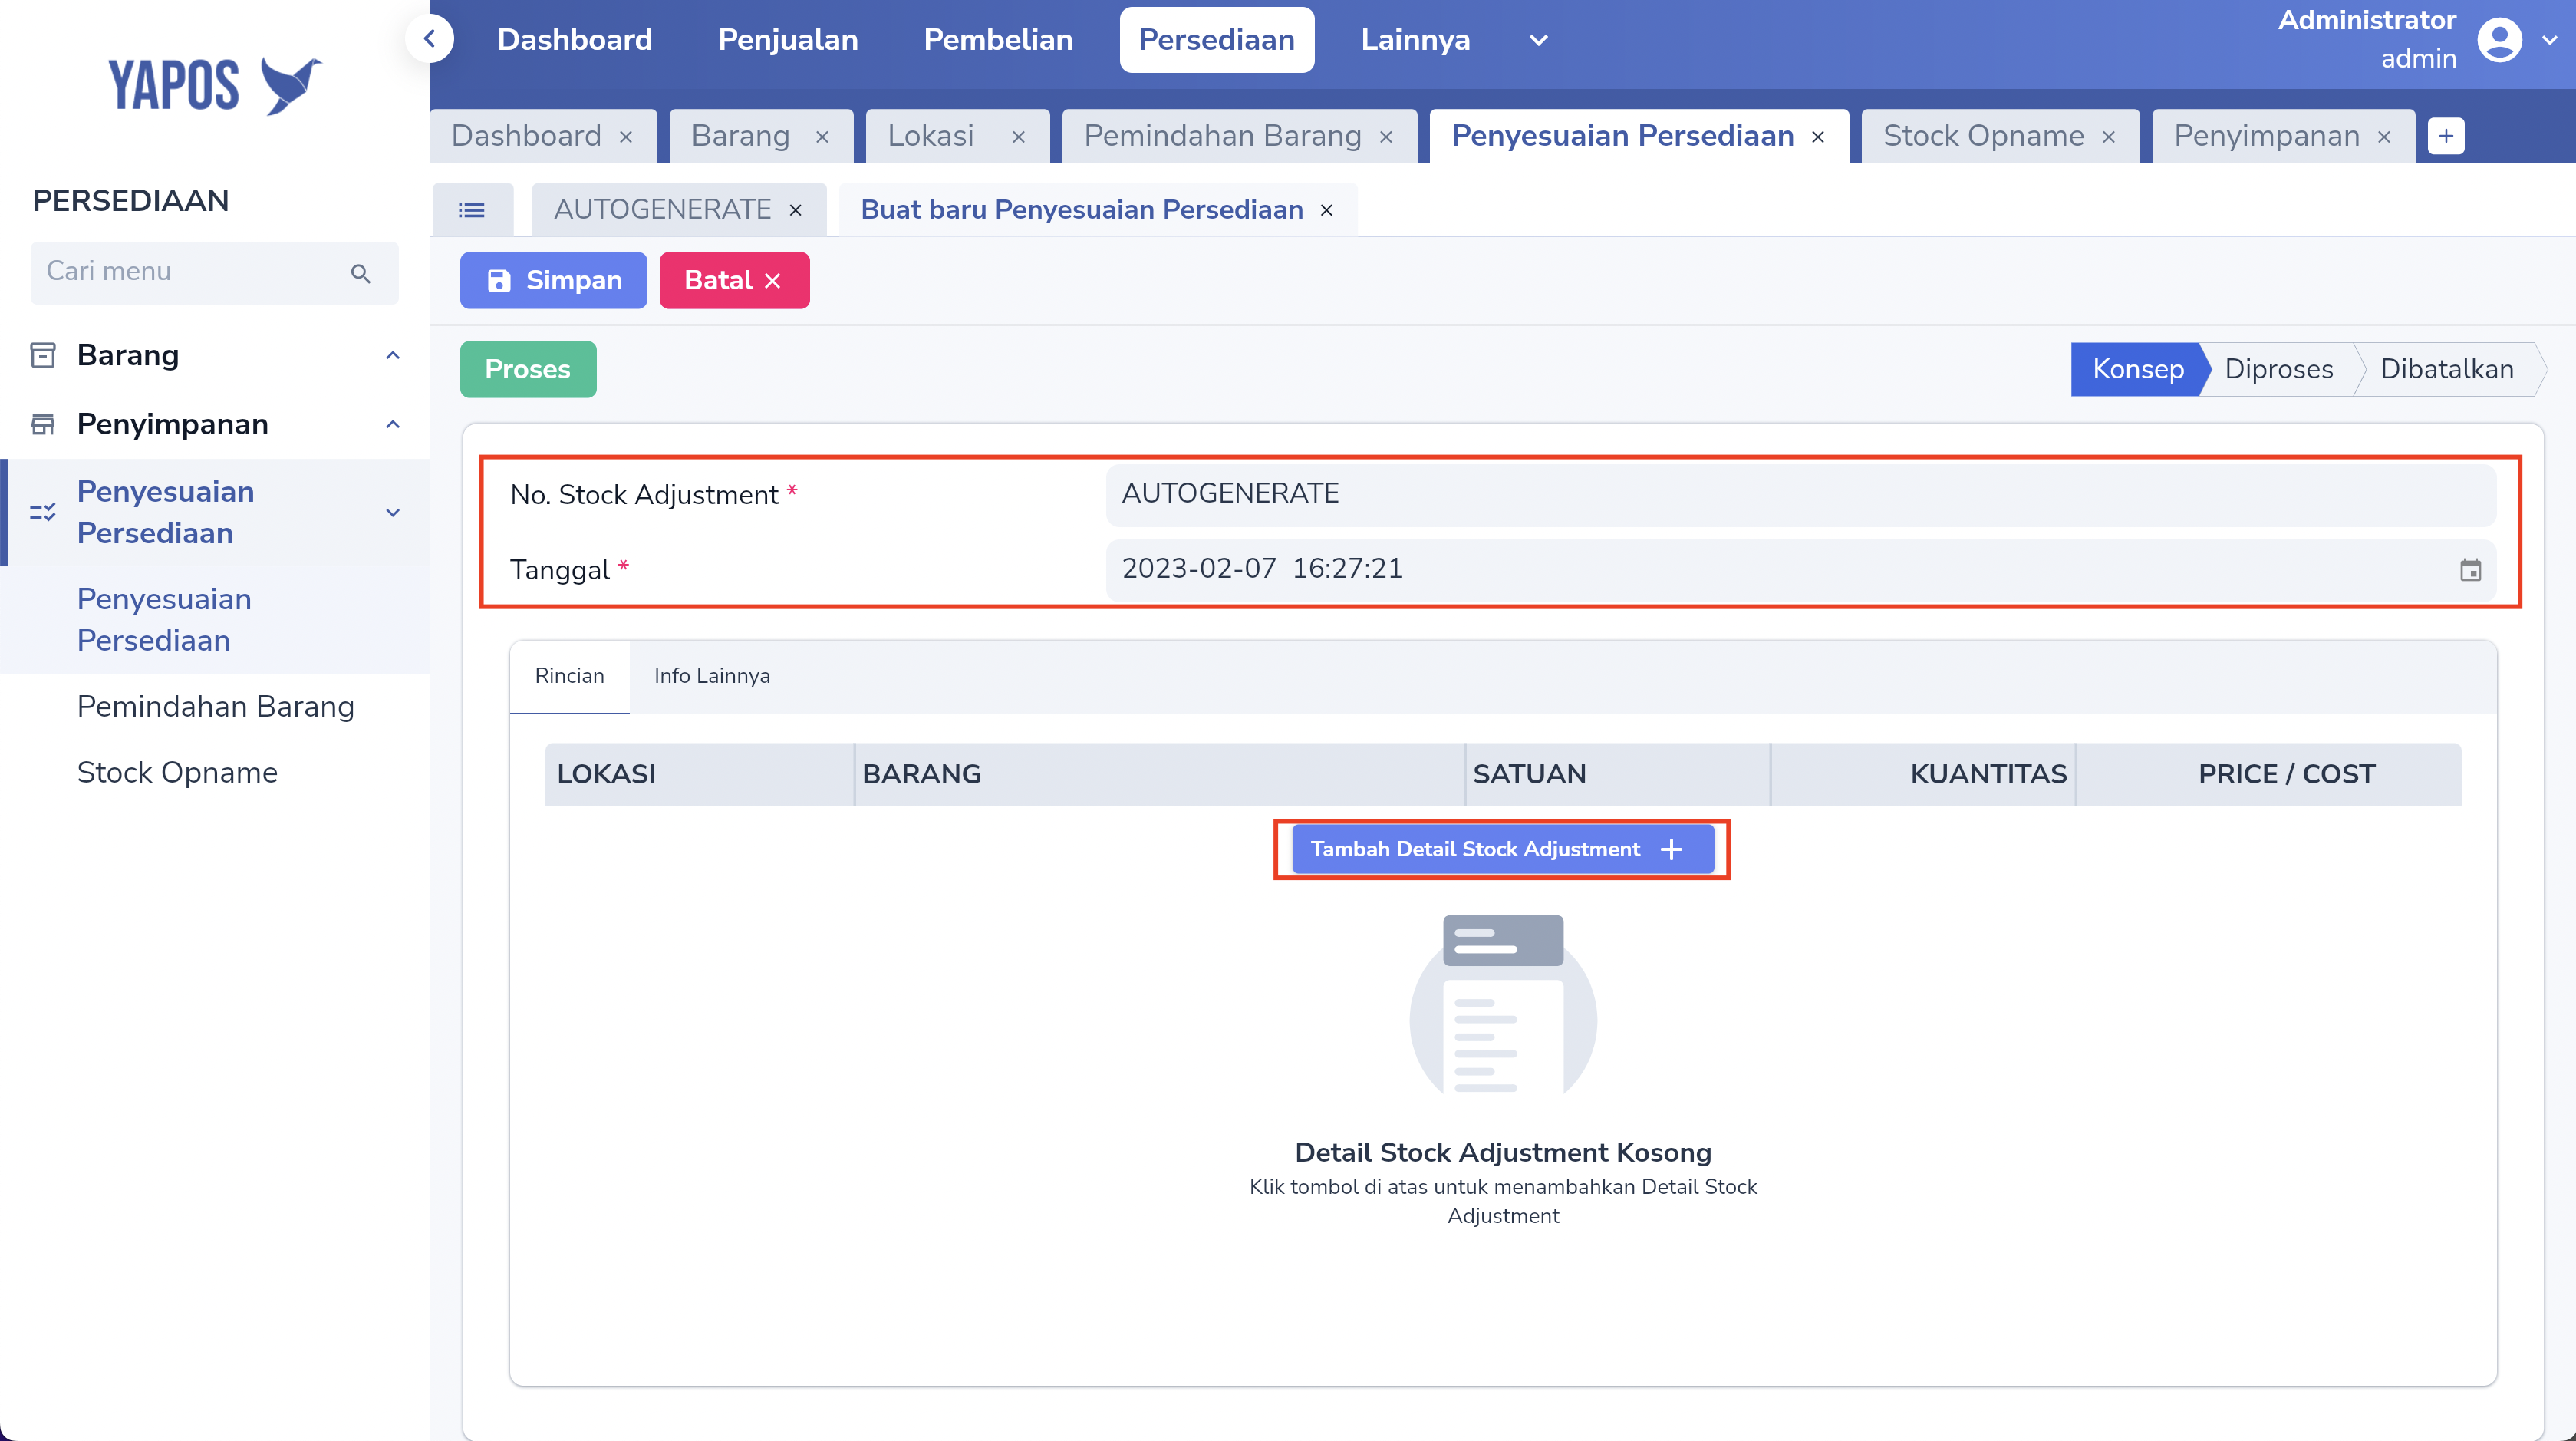Switch to the Pemindahan Barang page tab
This screenshot has height=1441, width=2576.
point(1222,136)
